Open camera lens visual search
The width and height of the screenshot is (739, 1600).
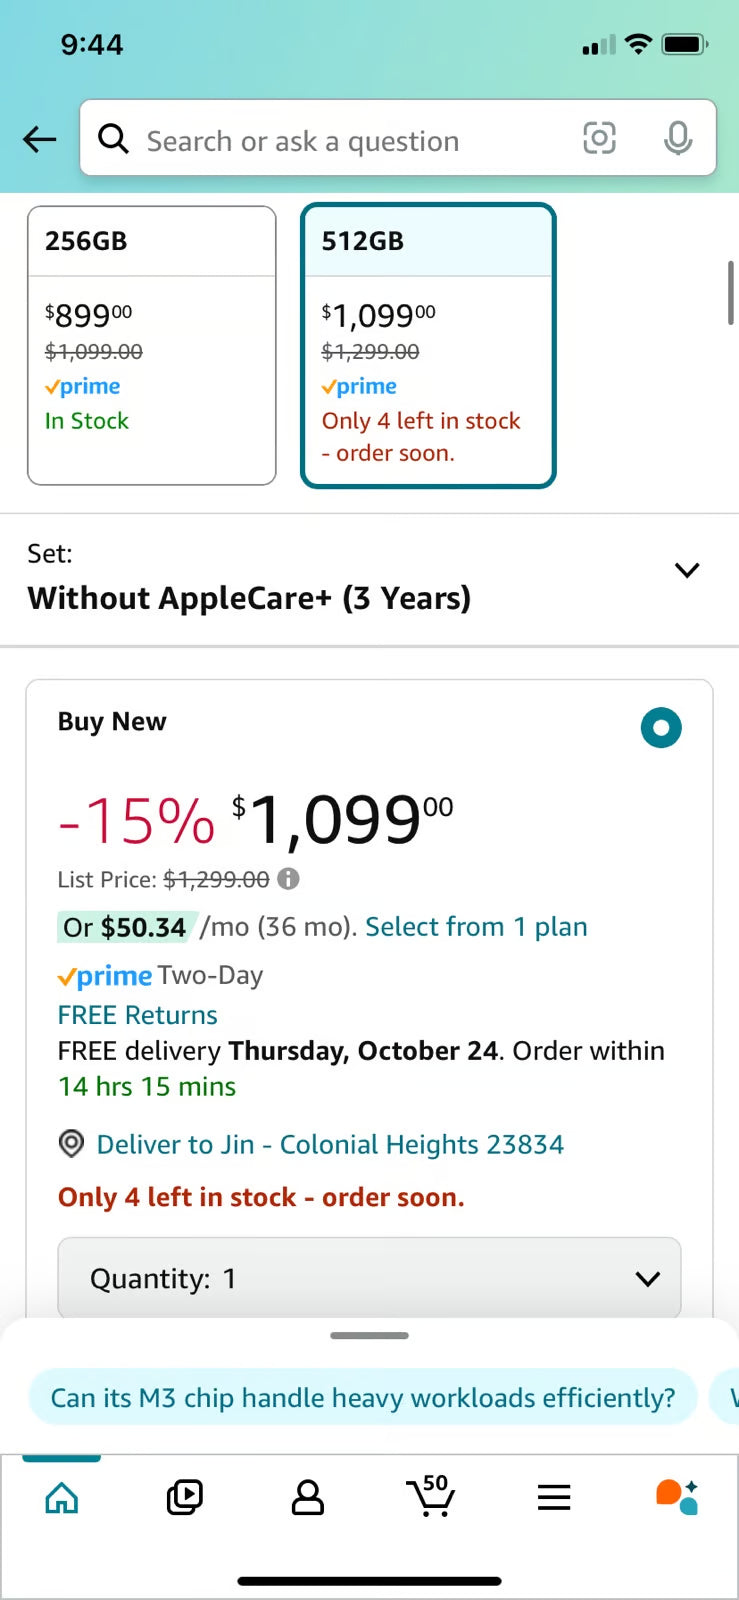click(599, 138)
